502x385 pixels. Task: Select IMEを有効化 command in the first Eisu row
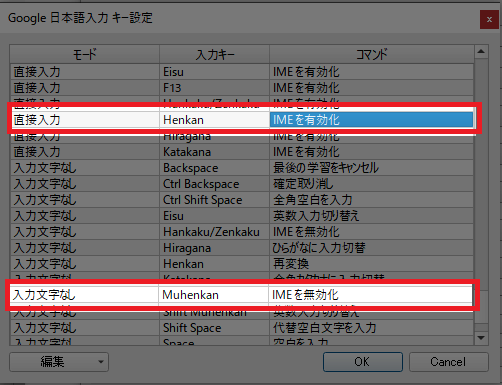(371, 72)
